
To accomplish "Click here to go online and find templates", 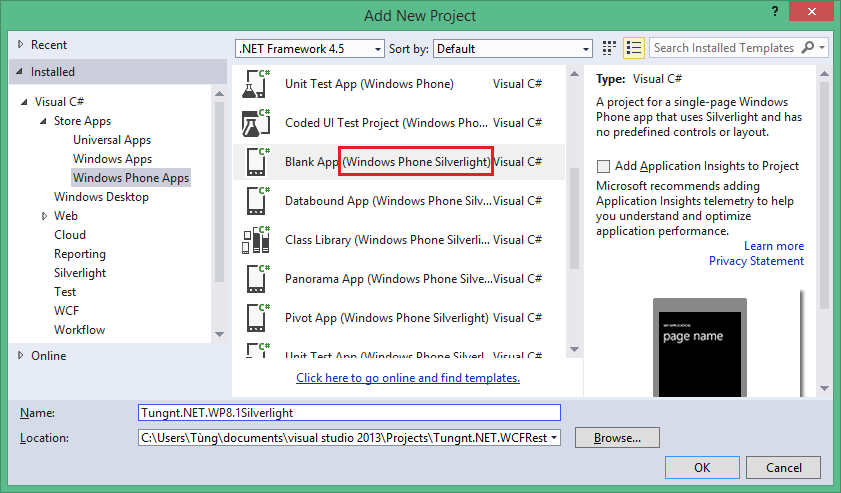I will click(408, 378).
